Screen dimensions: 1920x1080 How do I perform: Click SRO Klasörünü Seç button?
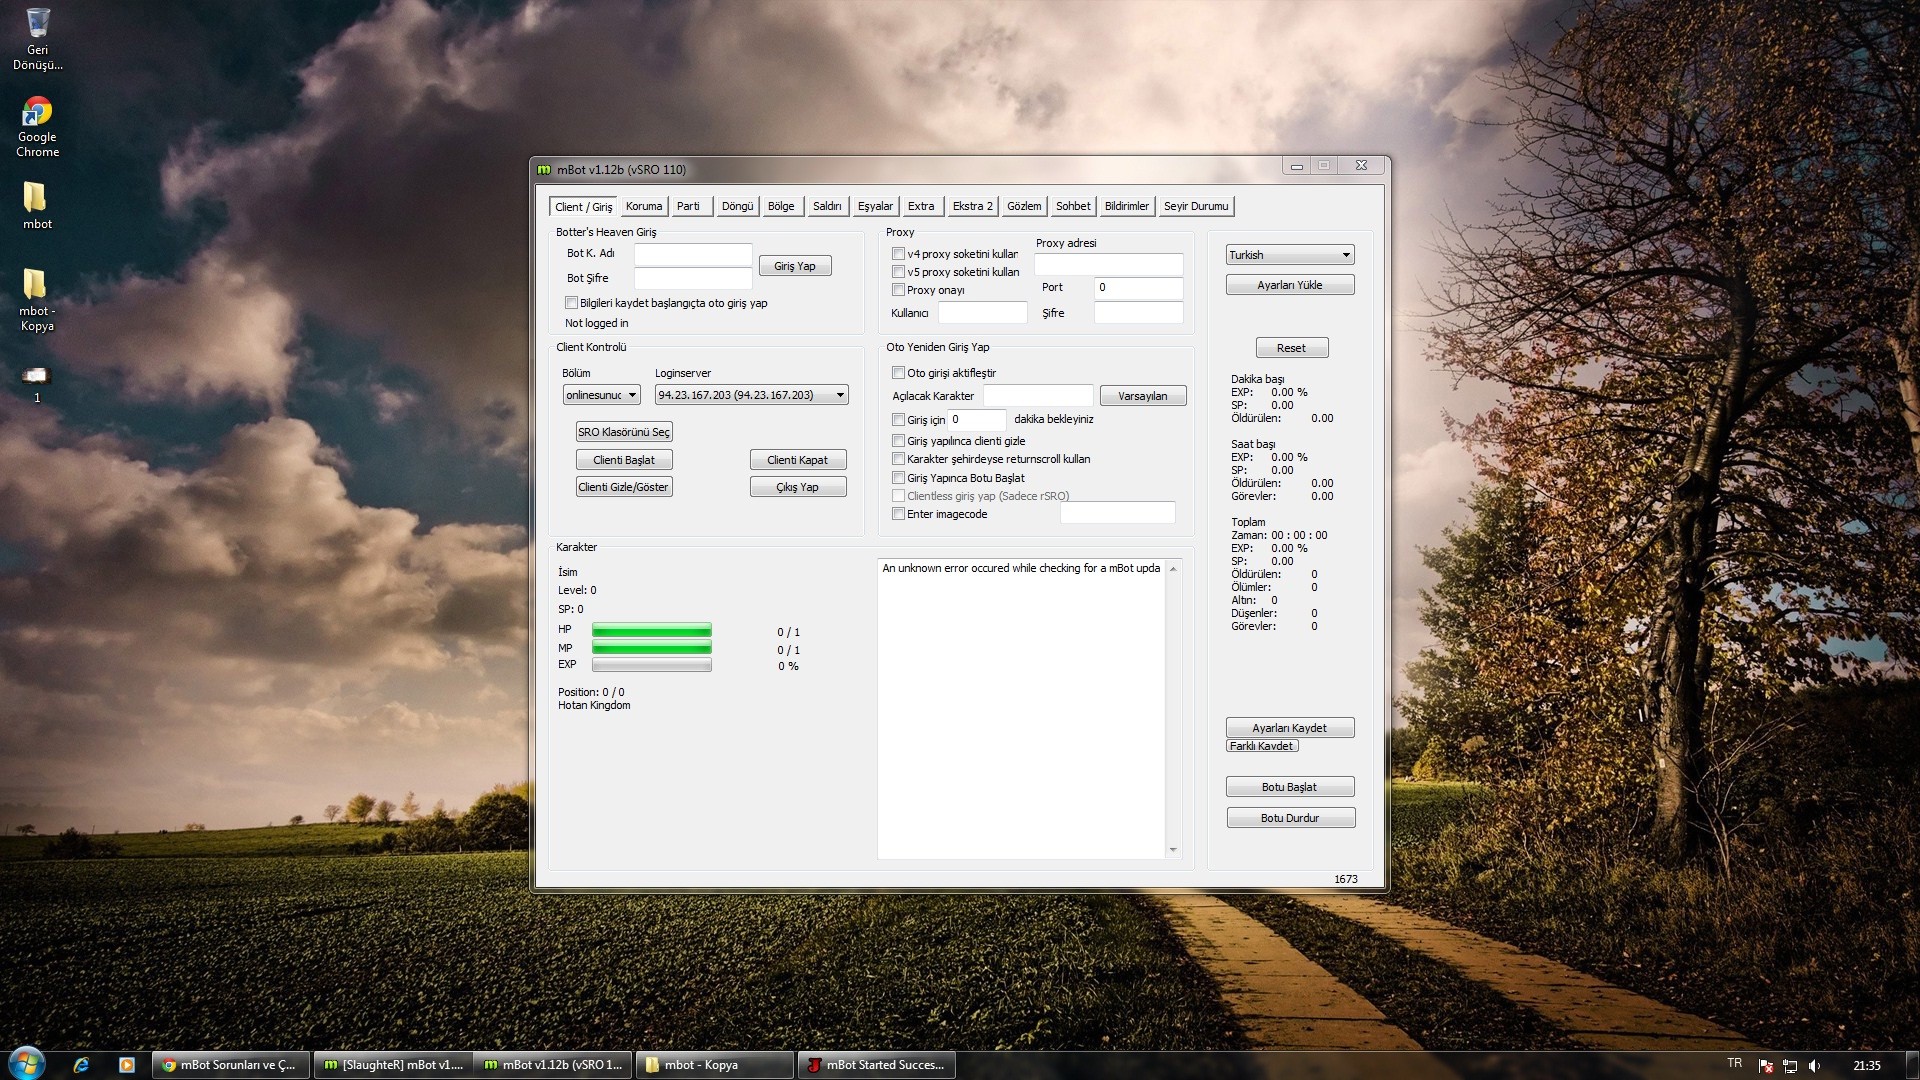624,432
